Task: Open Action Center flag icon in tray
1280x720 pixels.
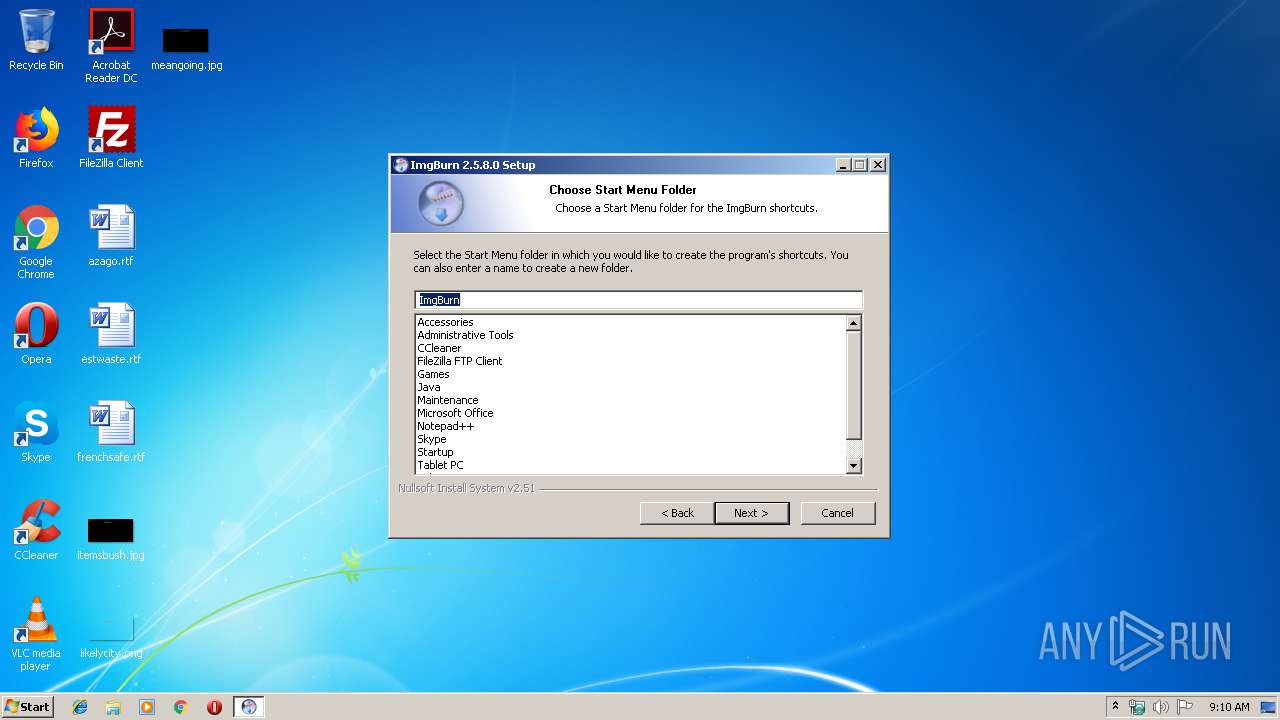Action: pyautogui.click(x=1185, y=707)
